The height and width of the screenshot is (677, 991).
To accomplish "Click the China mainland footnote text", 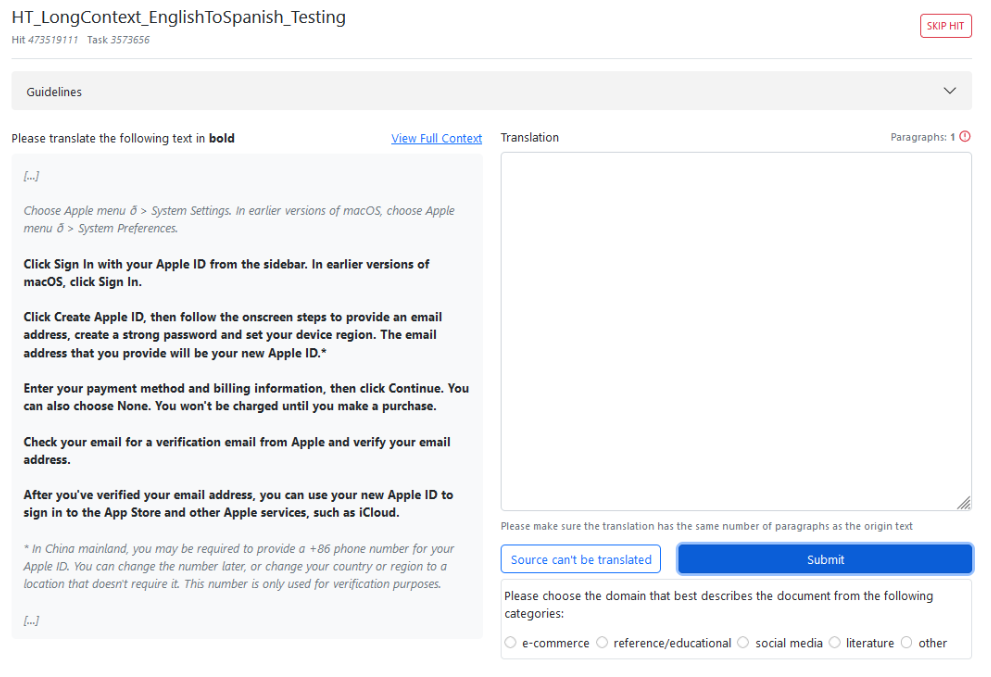I will point(238,566).
